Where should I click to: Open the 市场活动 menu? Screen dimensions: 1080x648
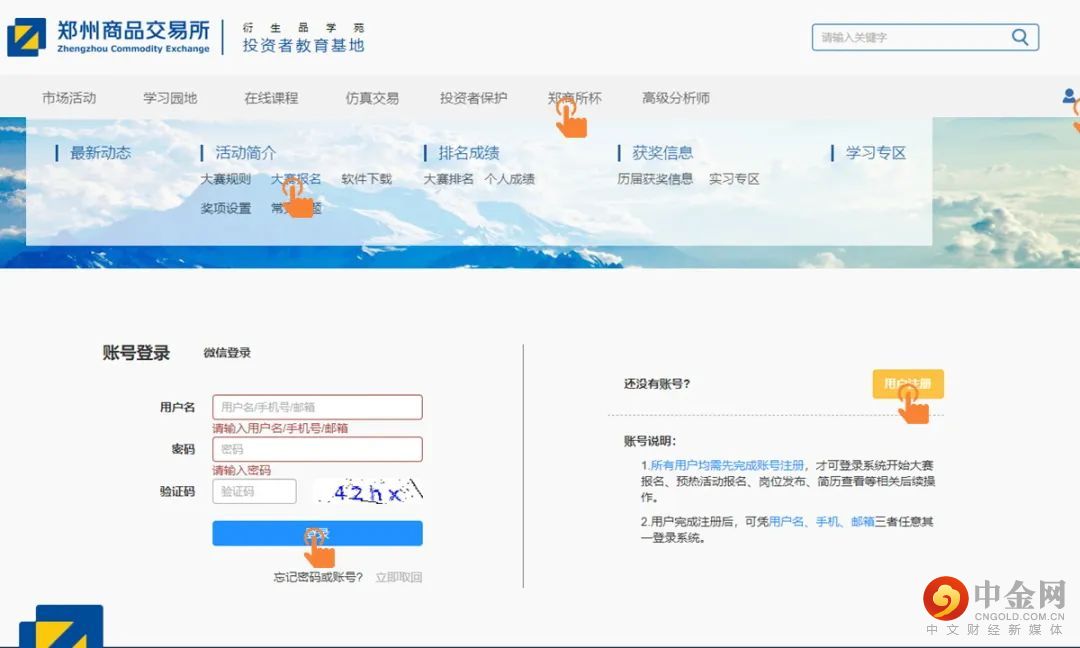(x=69, y=98)
